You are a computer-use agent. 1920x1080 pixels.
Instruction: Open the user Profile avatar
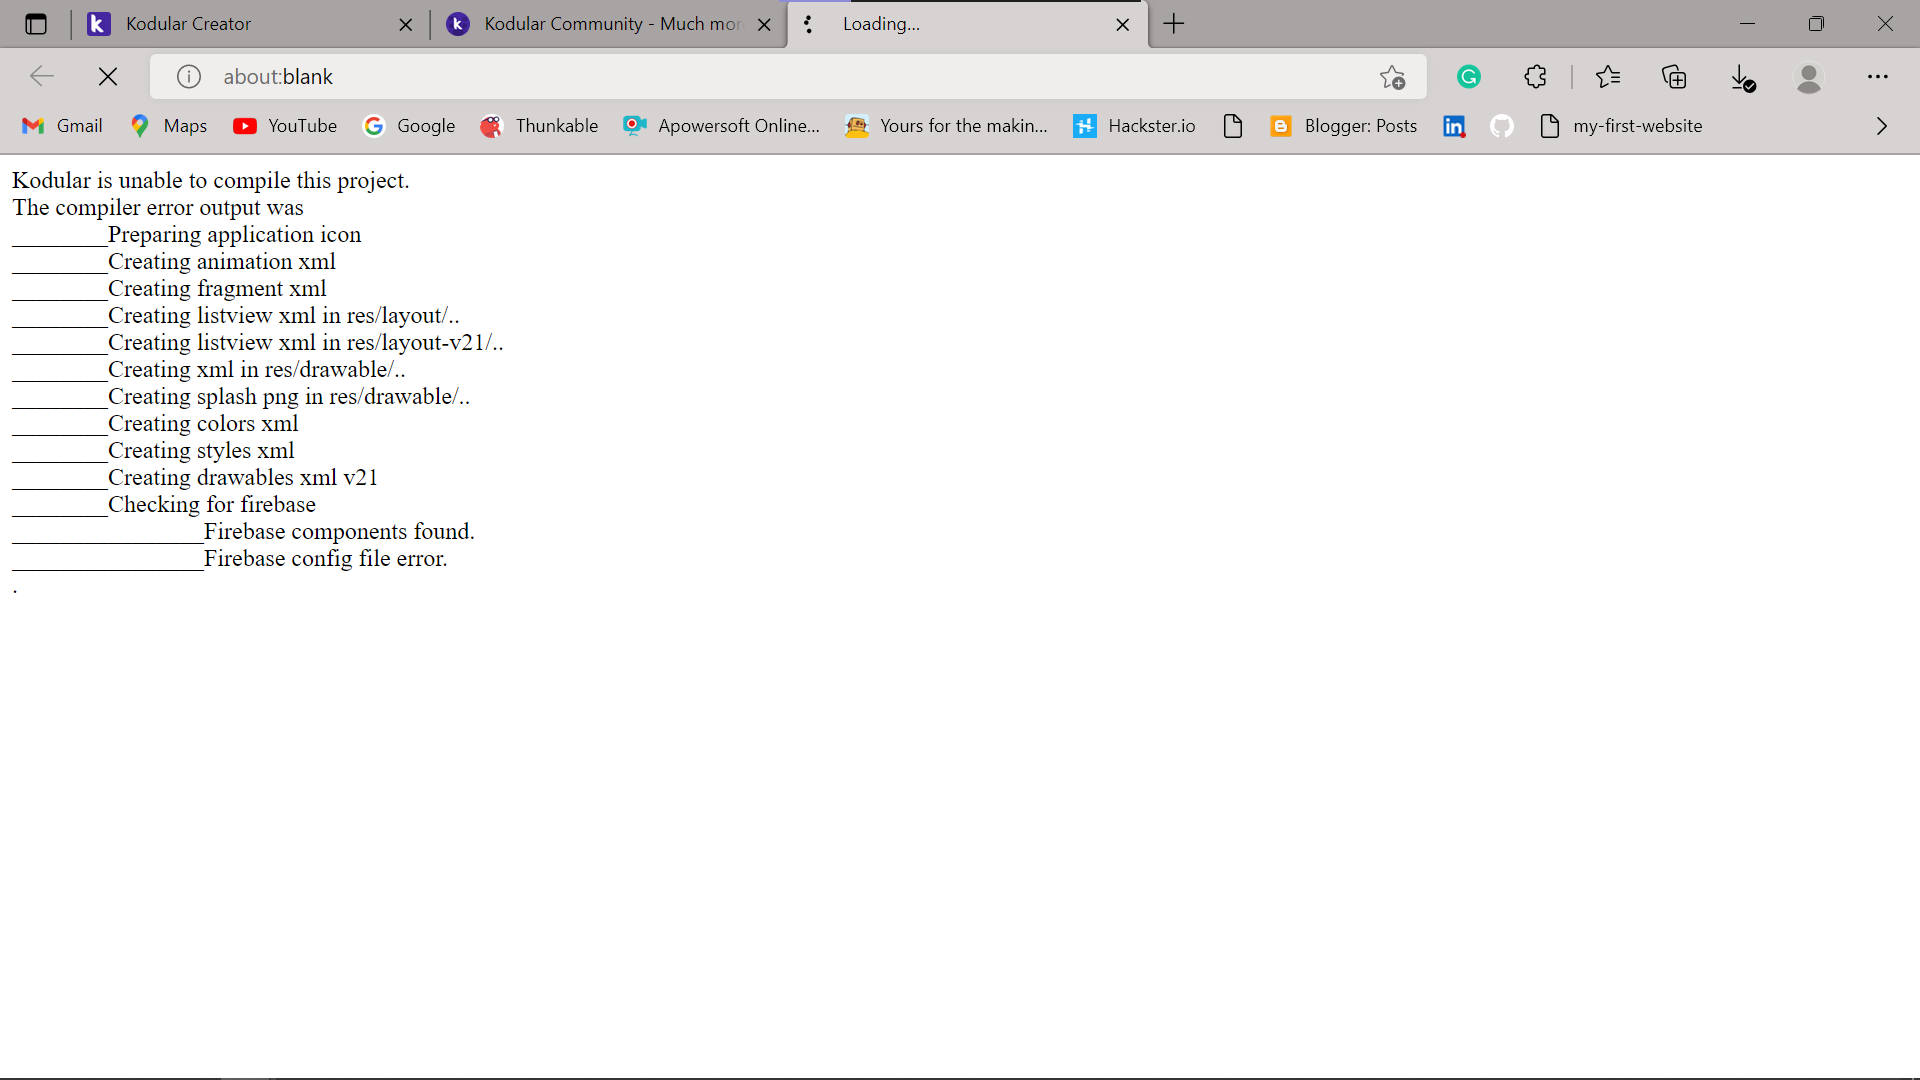click(1809, 76)
